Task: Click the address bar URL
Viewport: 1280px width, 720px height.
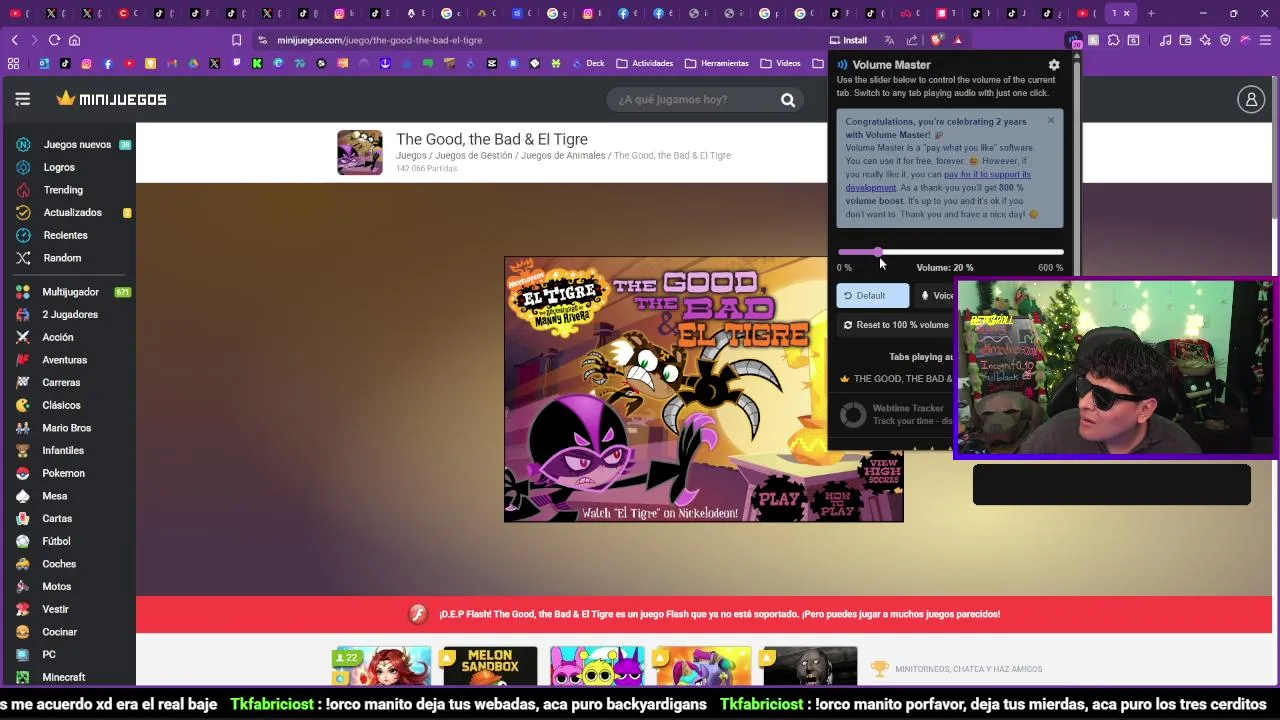Action: pos(380,40)
